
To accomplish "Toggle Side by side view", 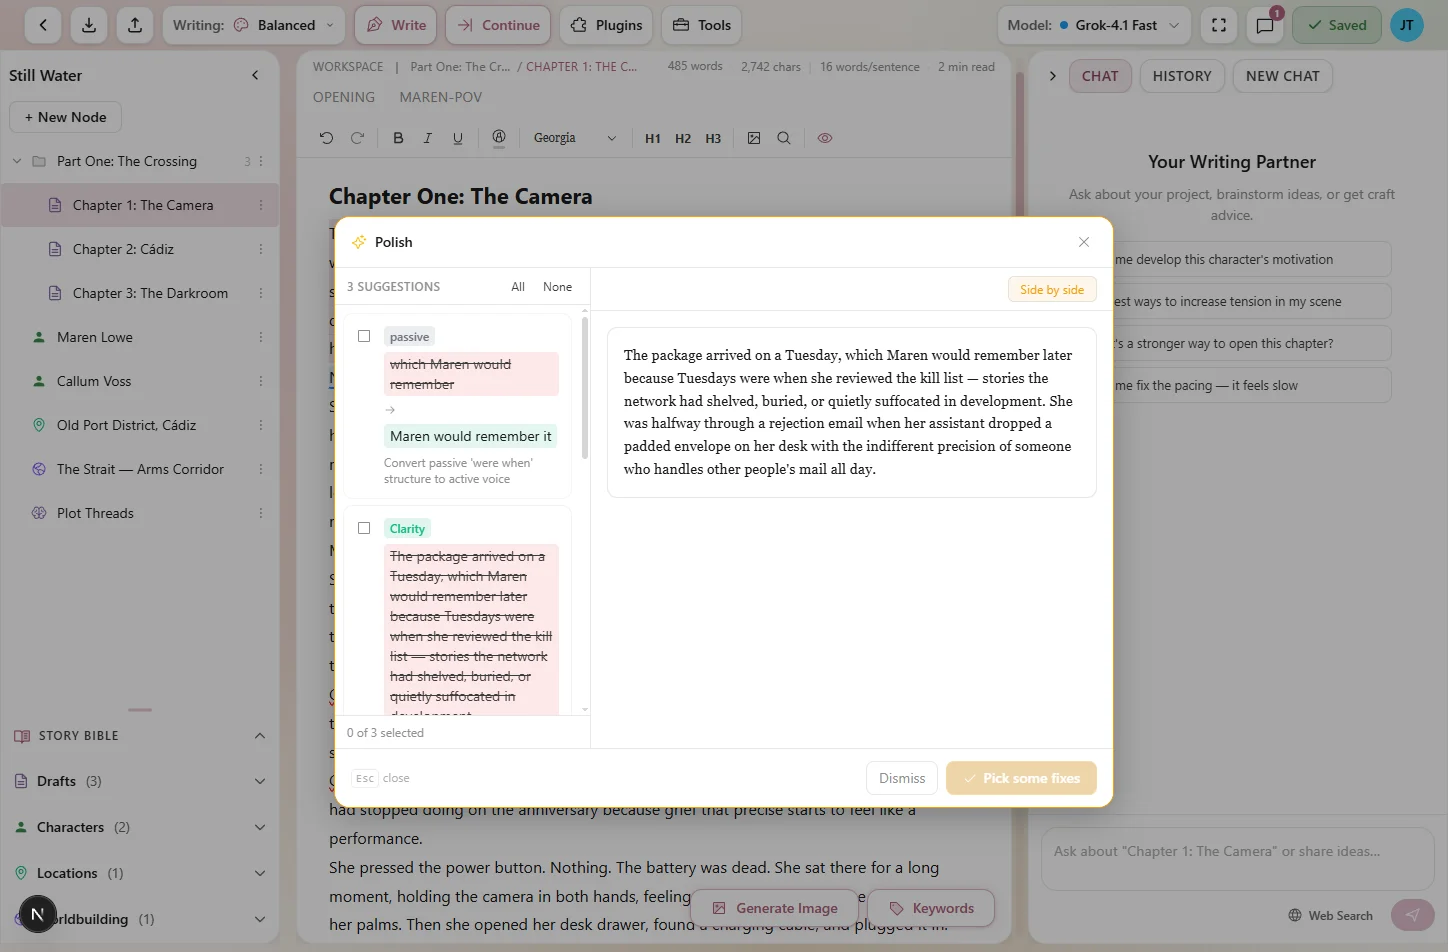I will click(1051, 290).
